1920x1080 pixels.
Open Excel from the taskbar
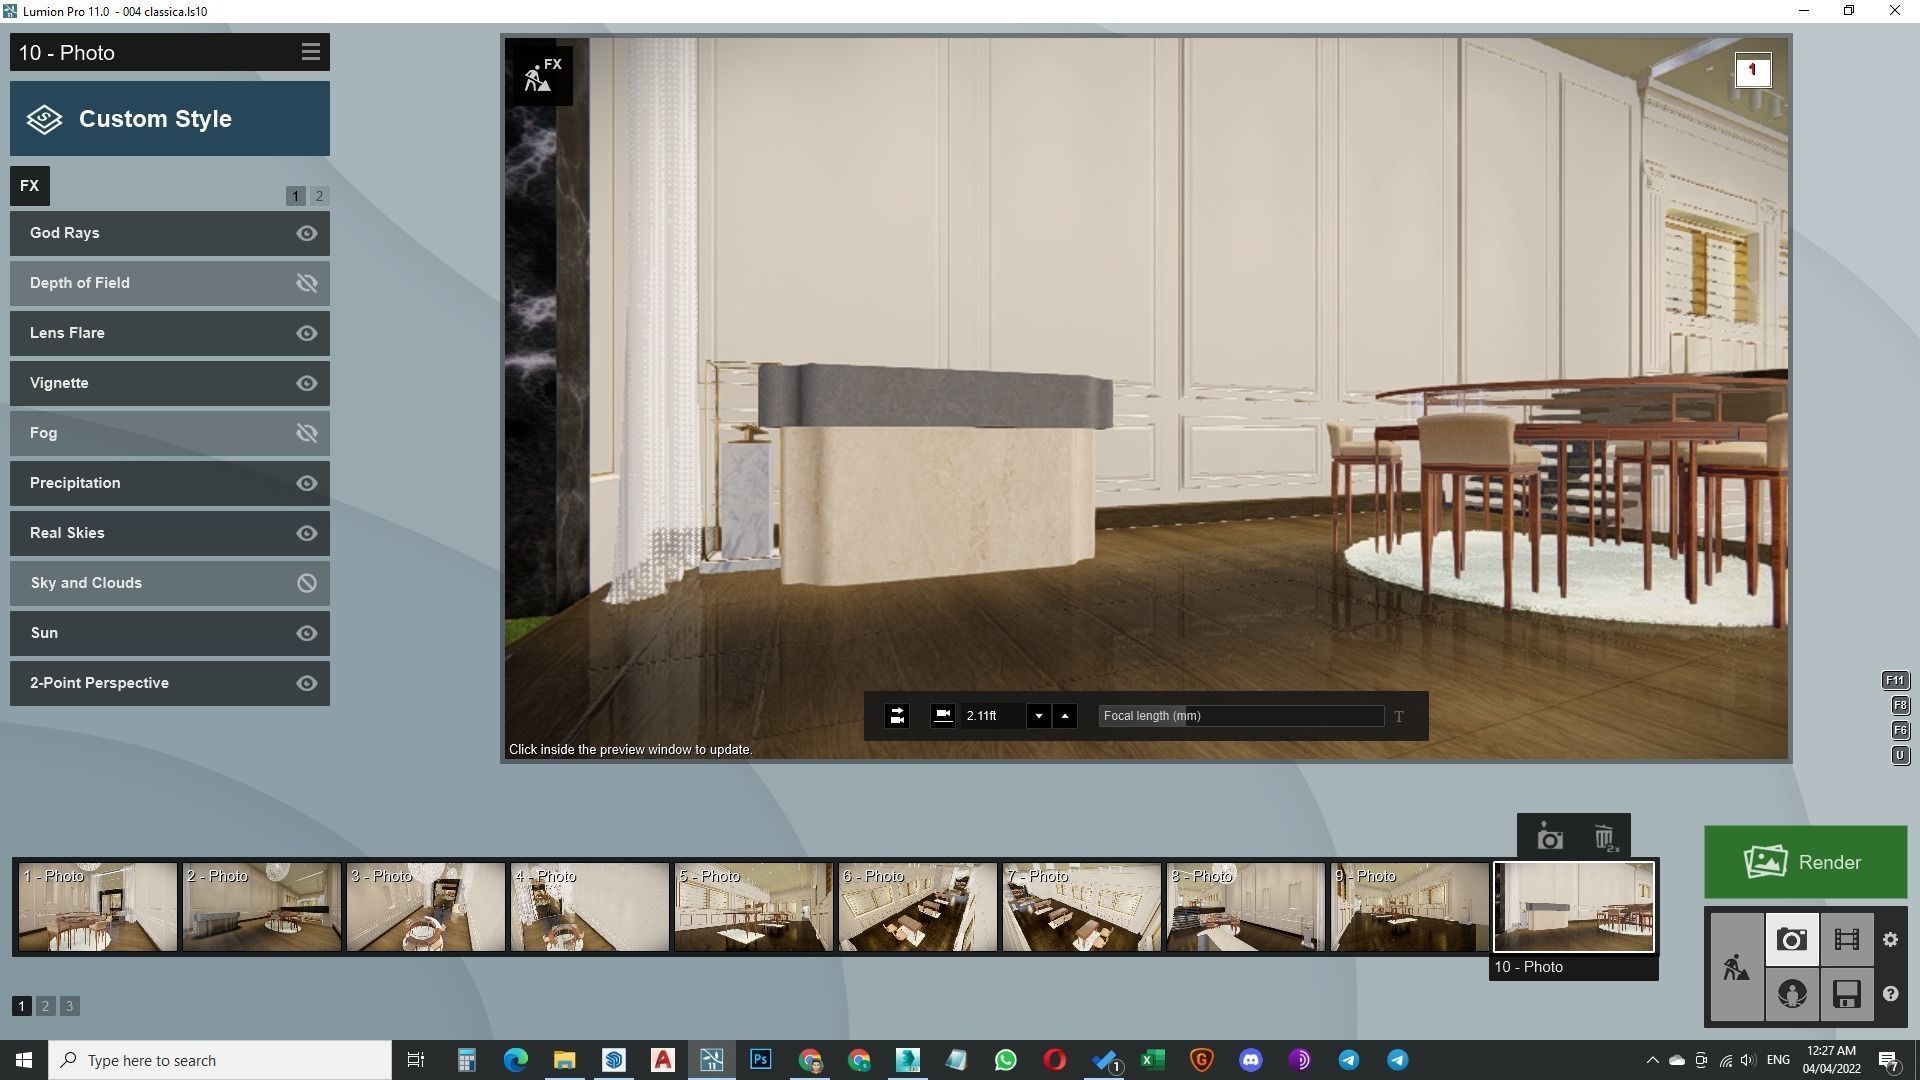[1152, 1060]
